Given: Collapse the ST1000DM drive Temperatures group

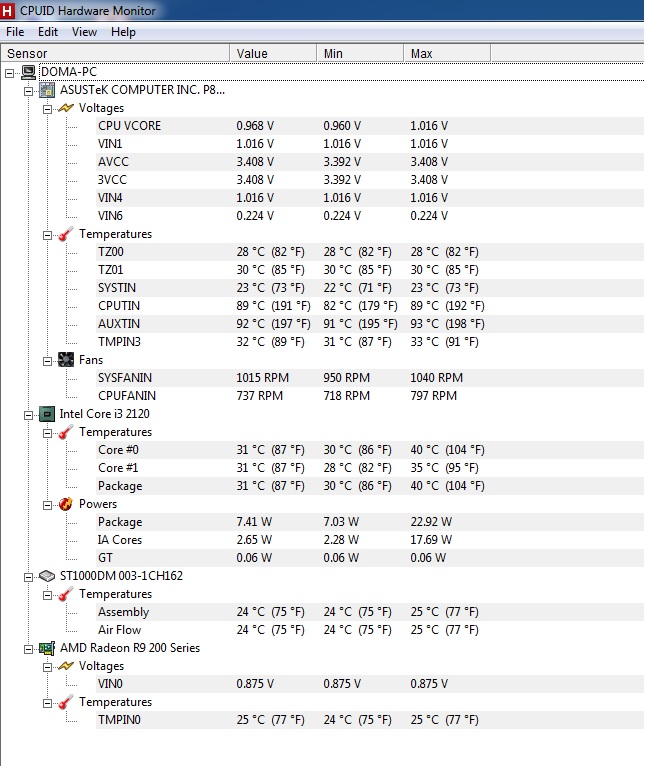Looking at the screenshot, I should pyautogui.click(x=47, y=594).
